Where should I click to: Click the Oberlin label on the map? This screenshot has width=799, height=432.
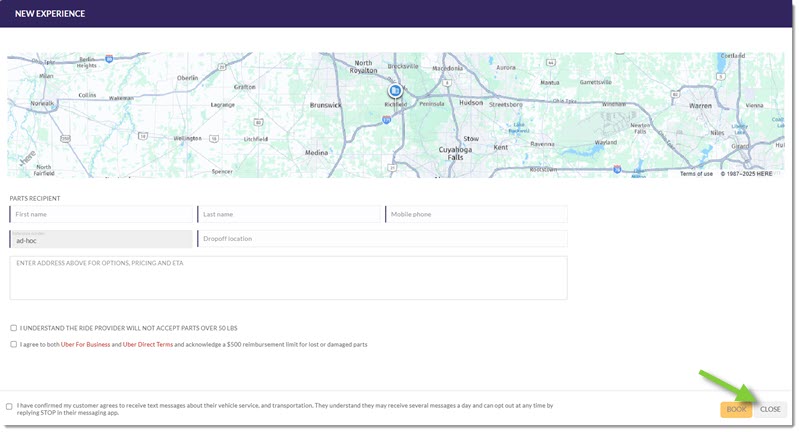(188, 78)
